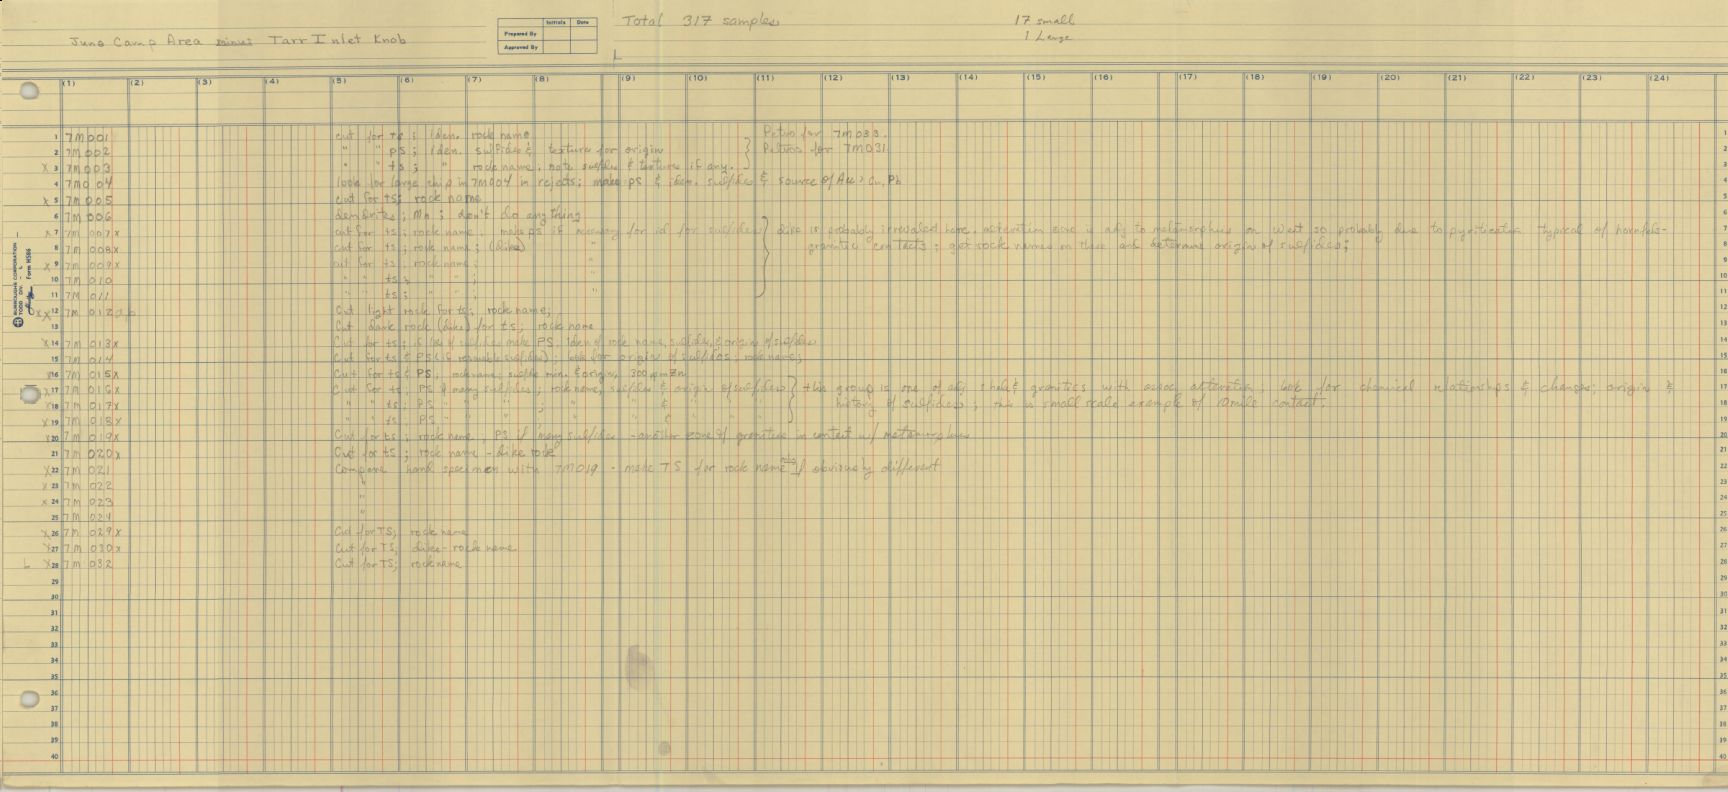Click the note "Petro for 7M033"
The height and width of the screenshot is (792, 1728).
pyautogui.click(x=825, y=133)
